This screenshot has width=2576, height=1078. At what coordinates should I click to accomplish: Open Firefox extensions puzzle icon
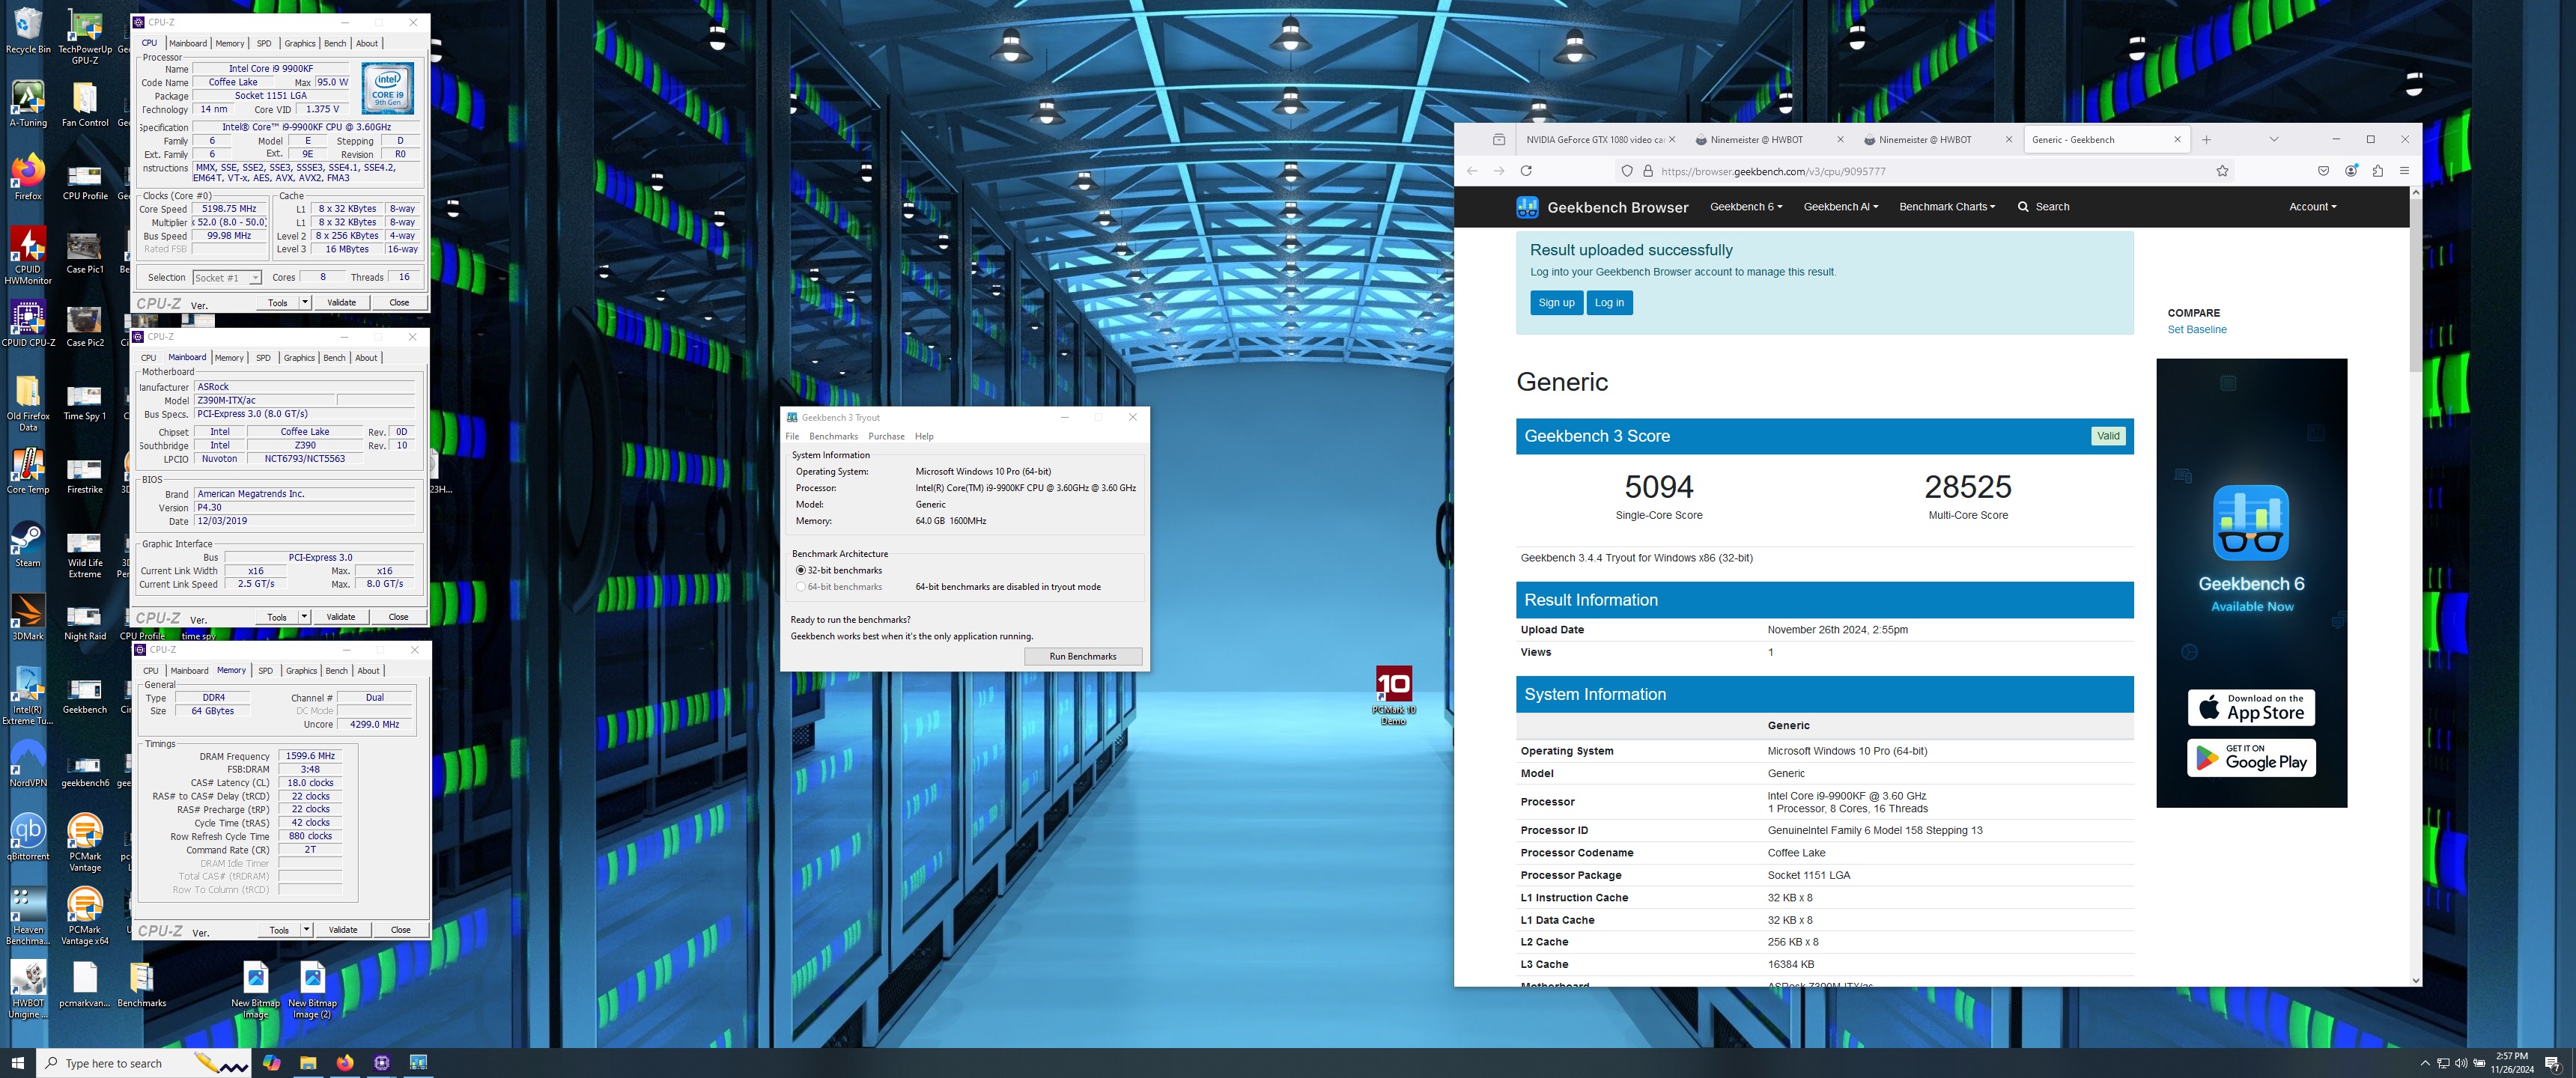[2378, 171]
